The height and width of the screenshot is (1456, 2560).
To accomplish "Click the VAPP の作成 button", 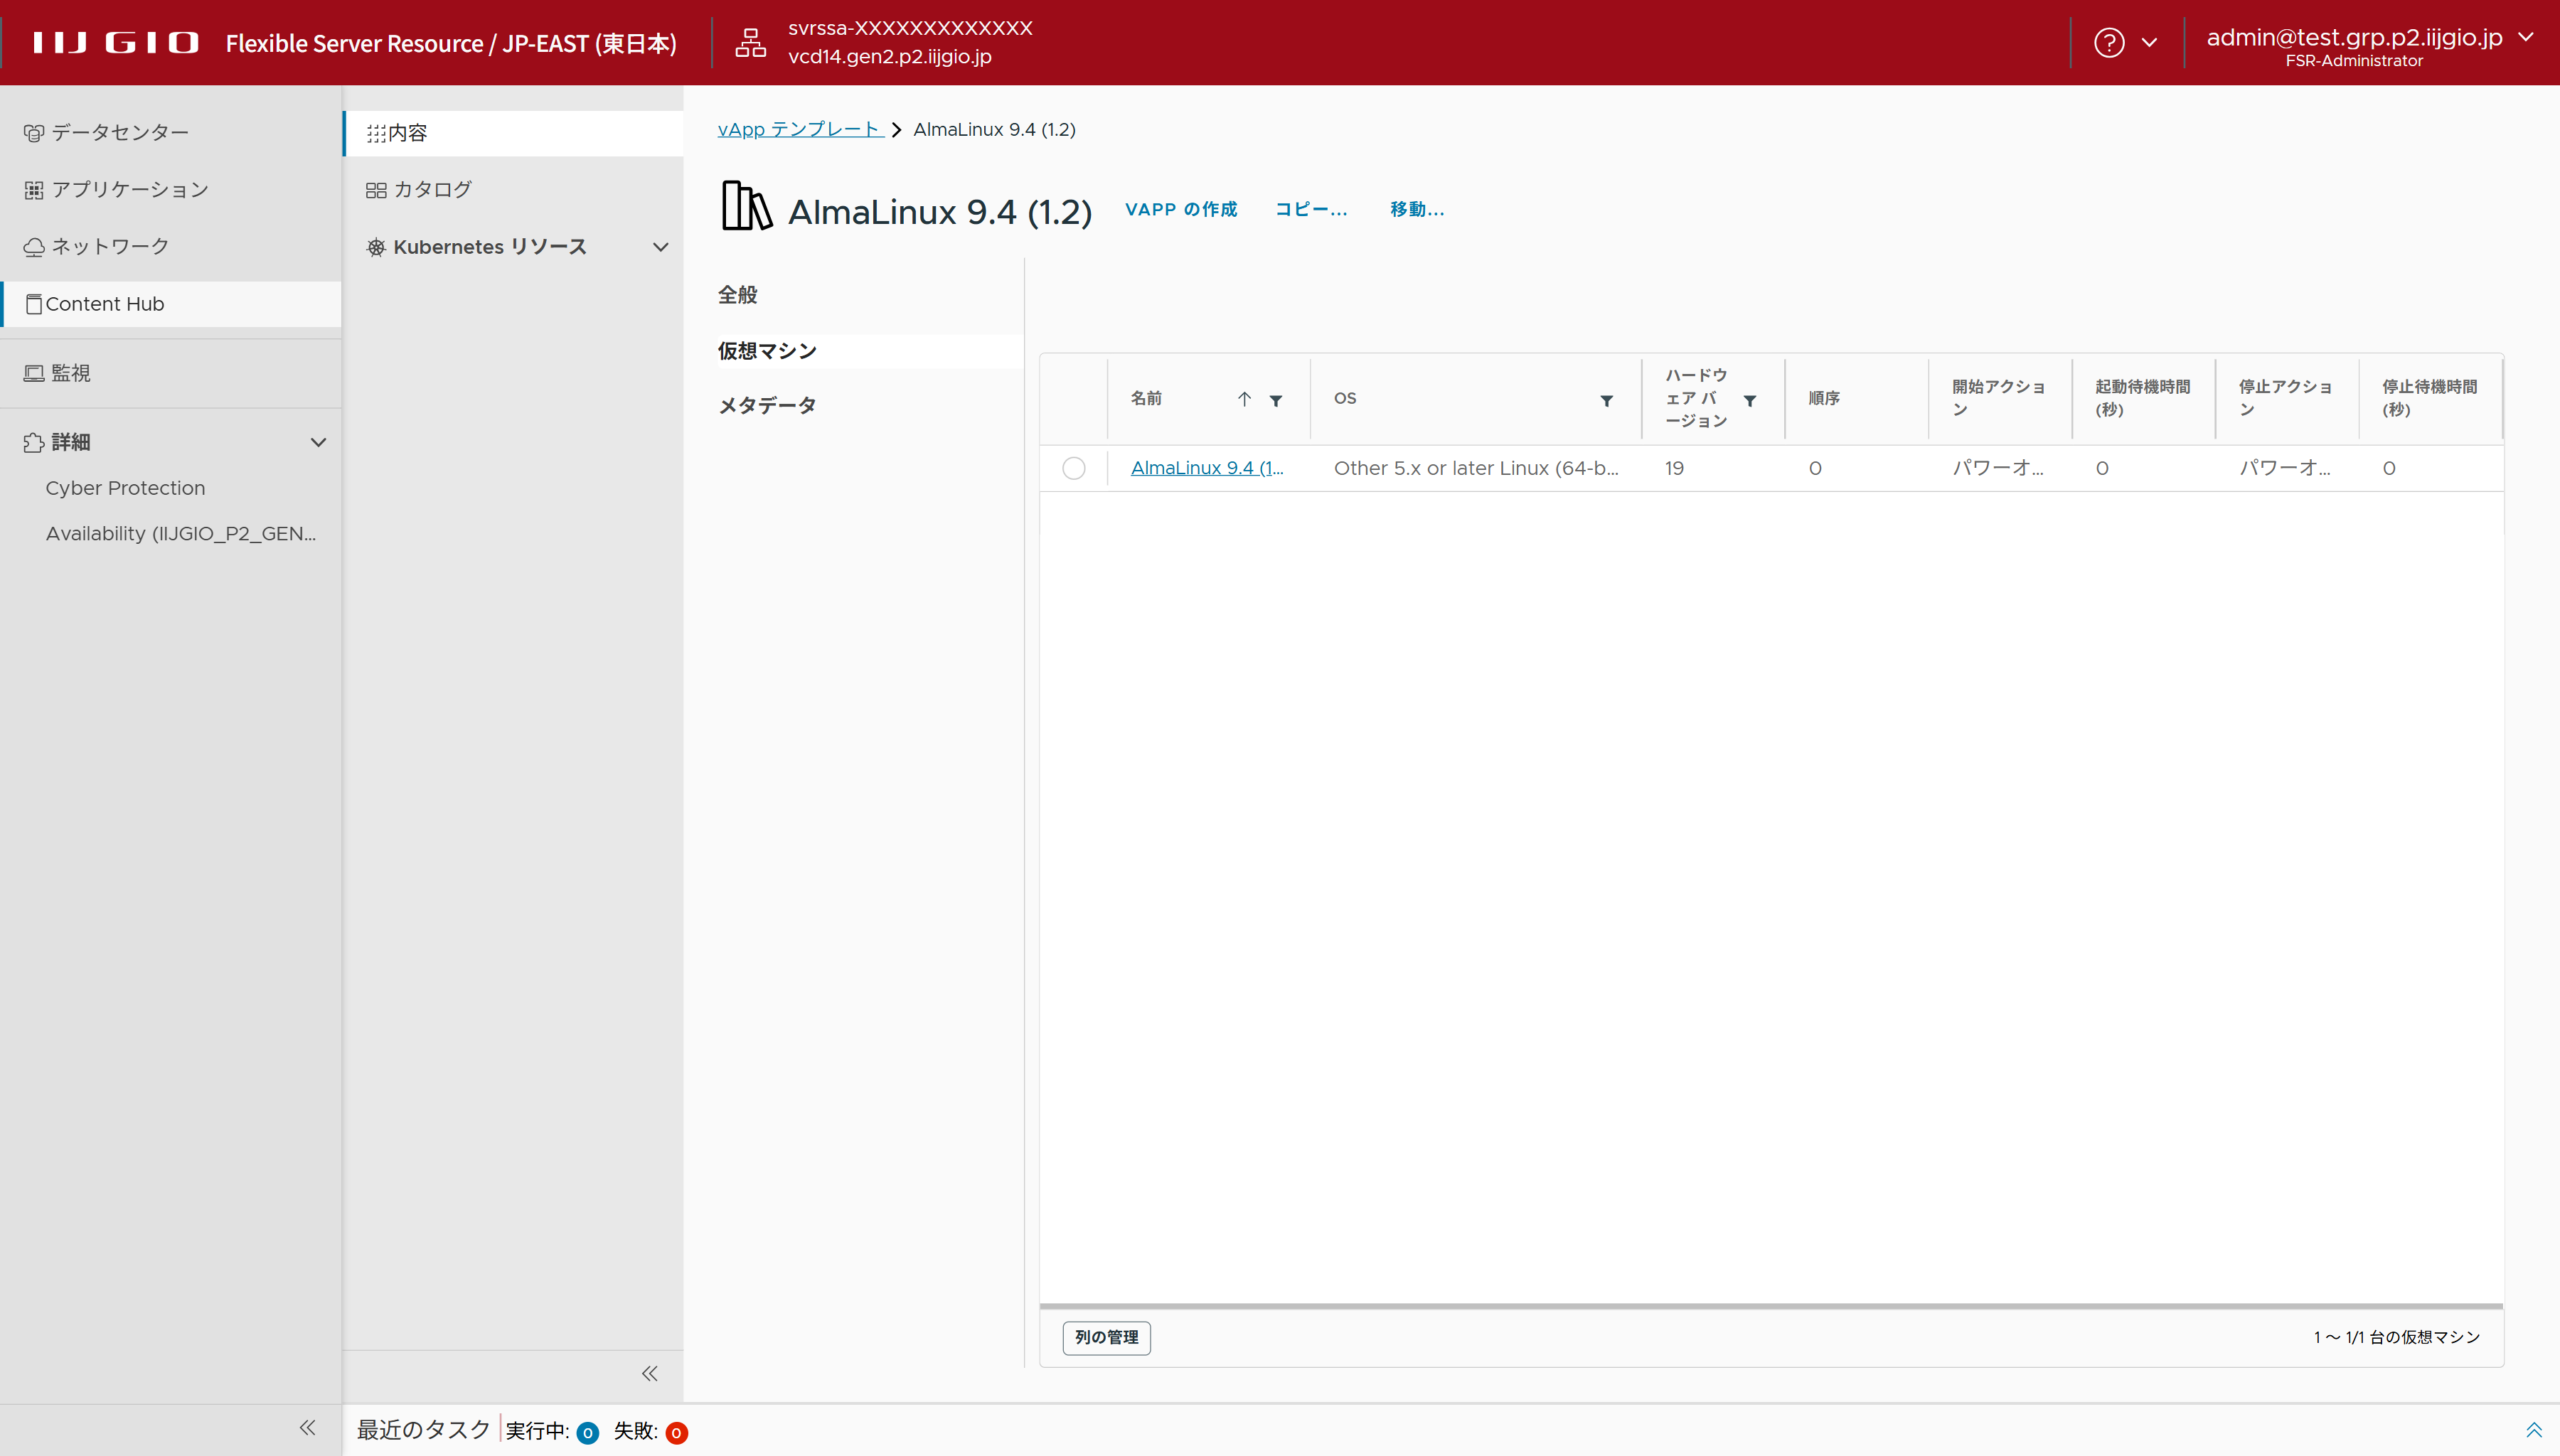I will click(1180, 209).
